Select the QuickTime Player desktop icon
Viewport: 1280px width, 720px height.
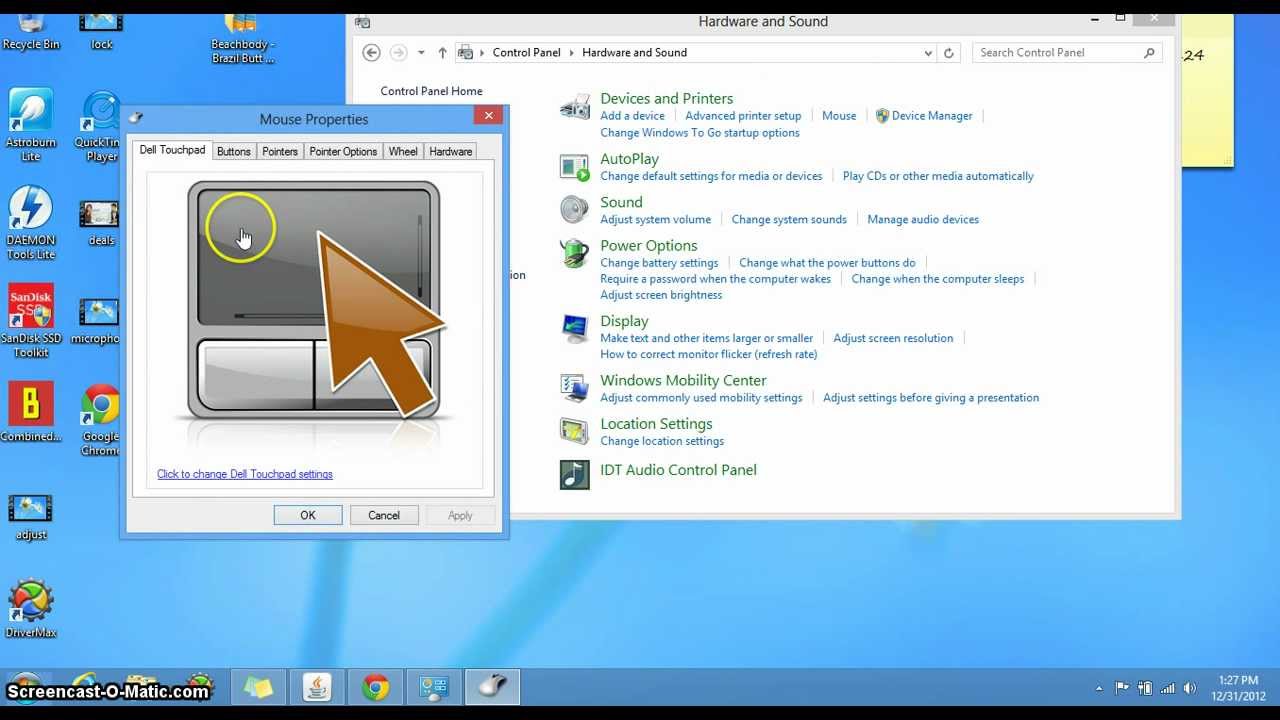[x=101, y=126]
